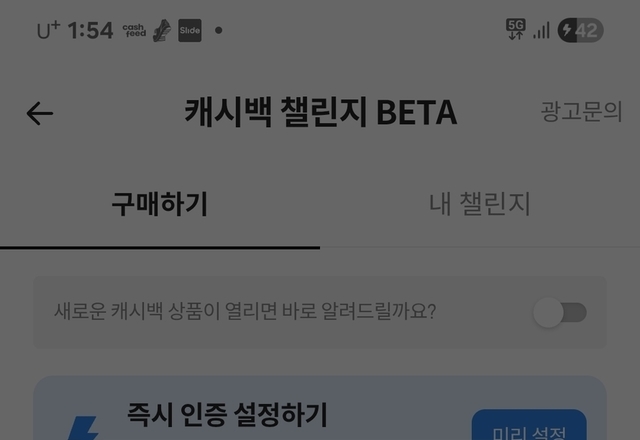Tap the 5G network indicator
640x440 pixels.
pos(516,29)
